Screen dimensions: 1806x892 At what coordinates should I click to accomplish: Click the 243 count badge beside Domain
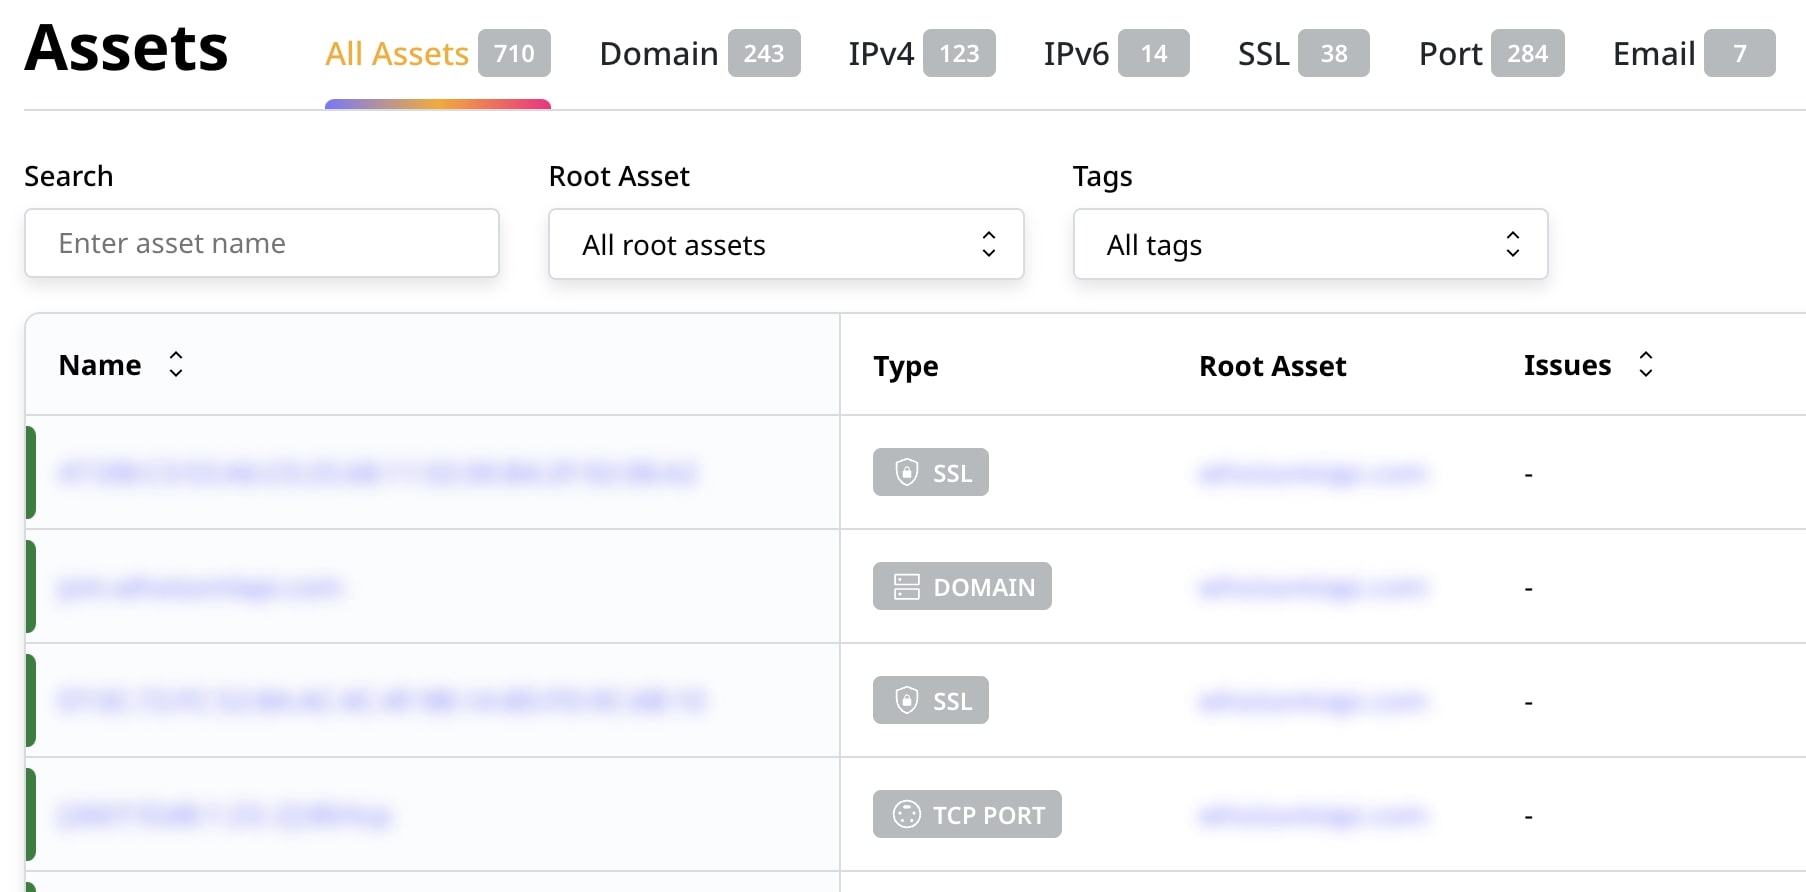(x=764, y=54)
